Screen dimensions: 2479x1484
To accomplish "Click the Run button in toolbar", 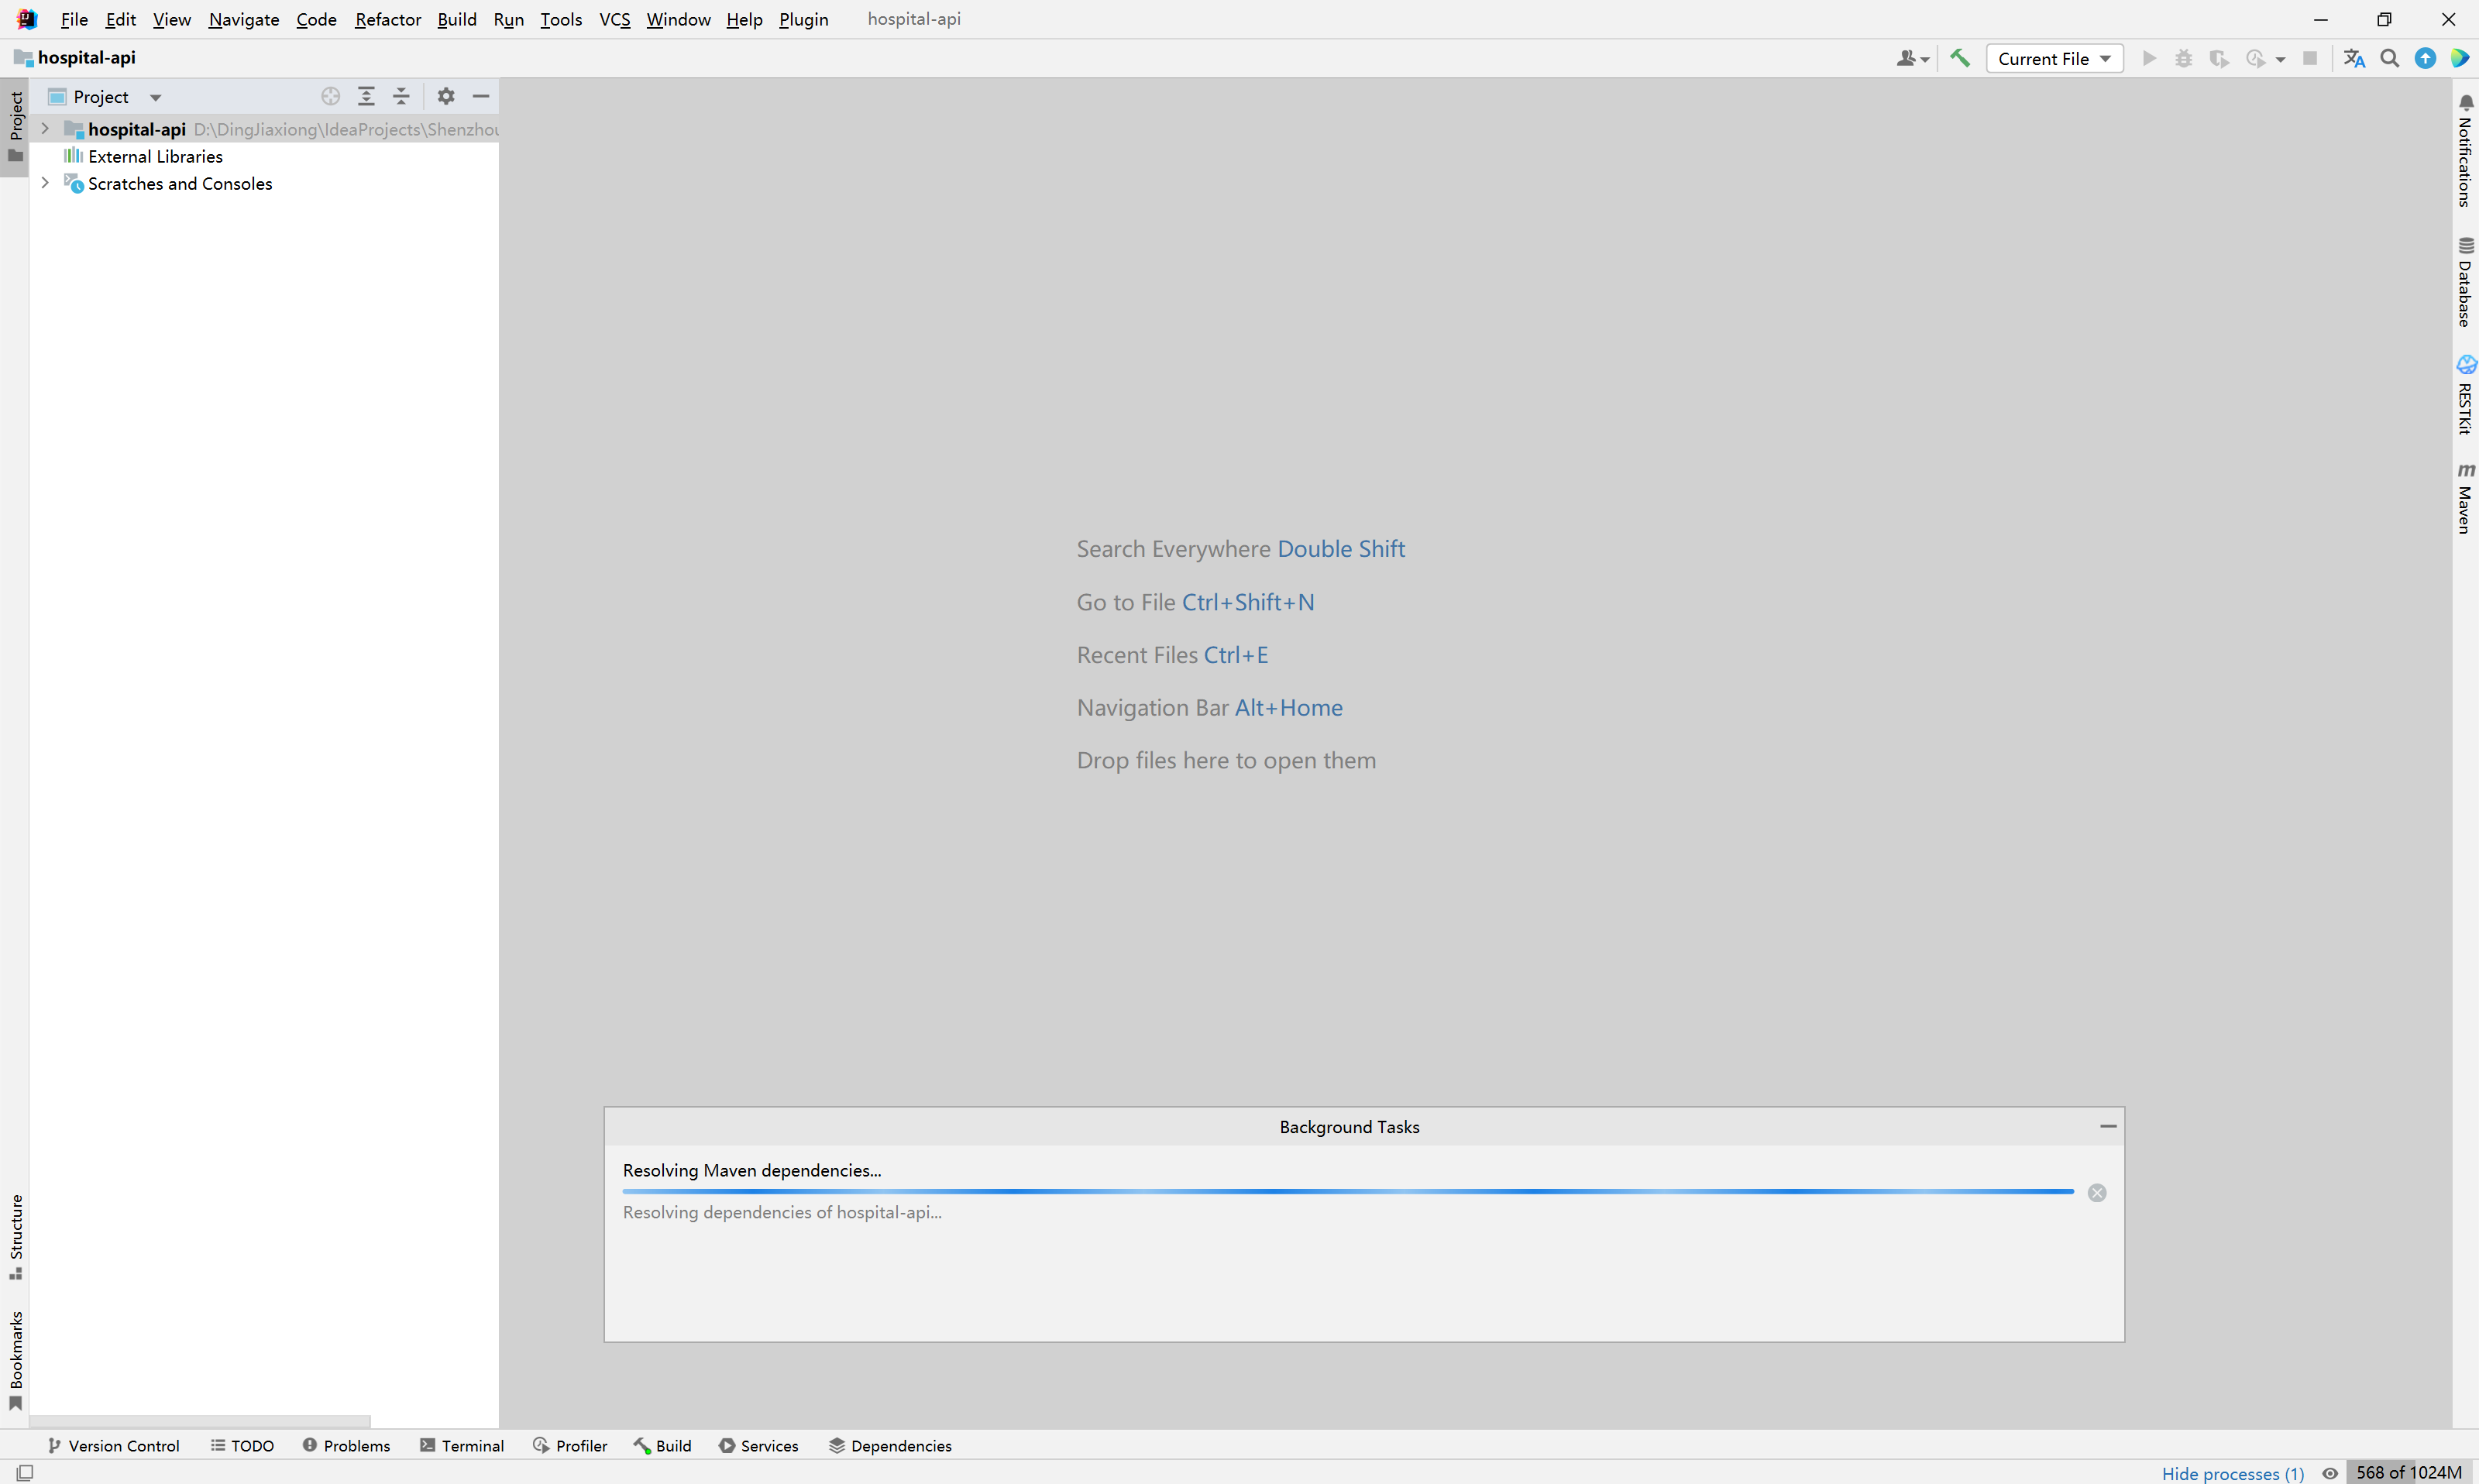I will 2147,58.
